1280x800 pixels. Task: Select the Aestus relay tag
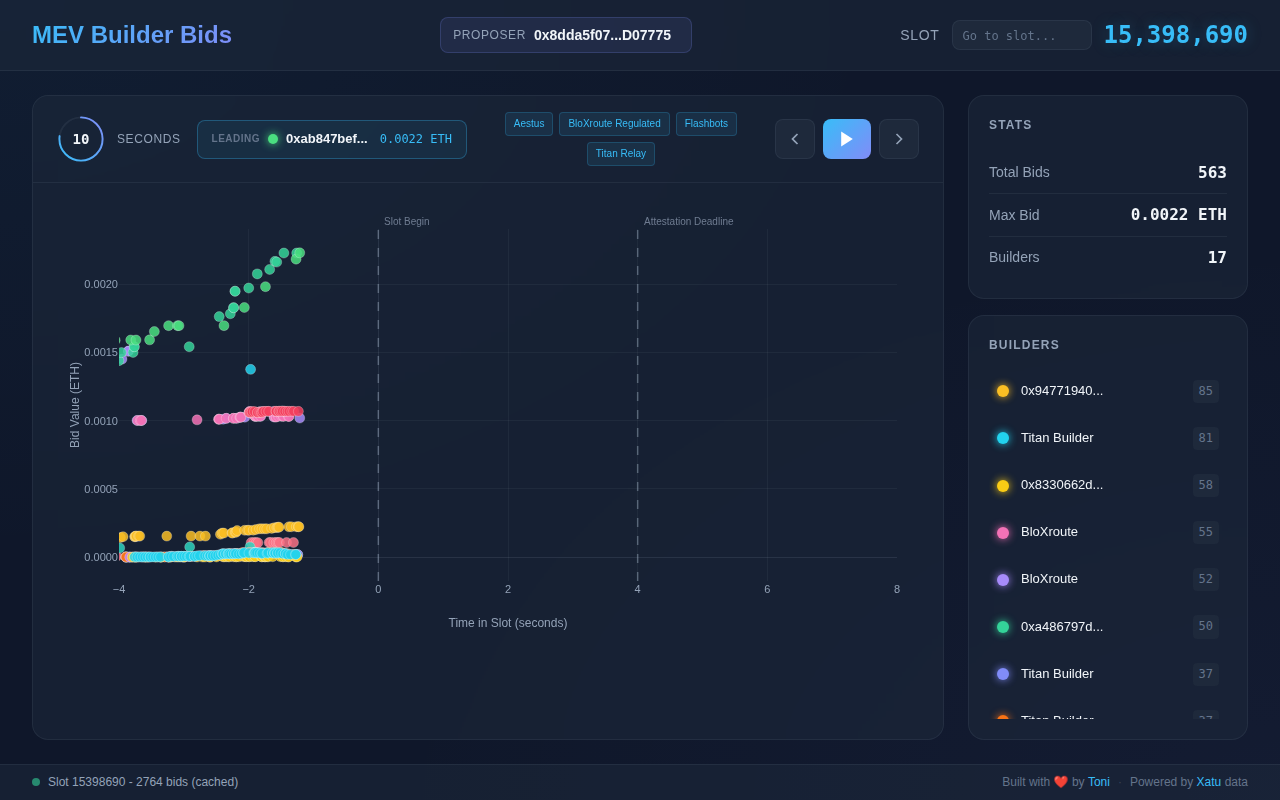tap(529, 124)
